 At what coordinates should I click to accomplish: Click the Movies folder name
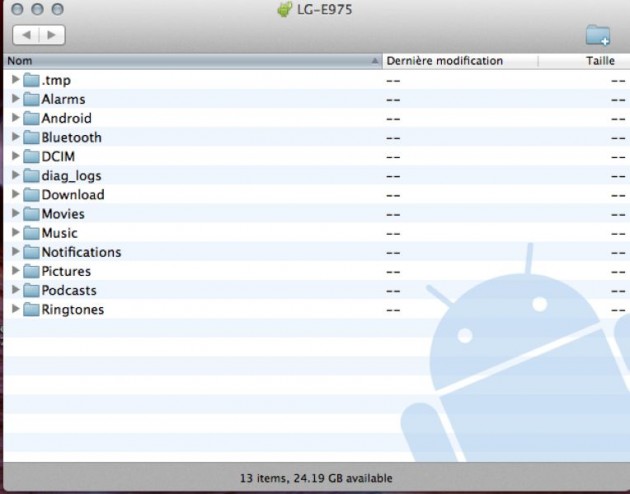[x=63, y=214]
